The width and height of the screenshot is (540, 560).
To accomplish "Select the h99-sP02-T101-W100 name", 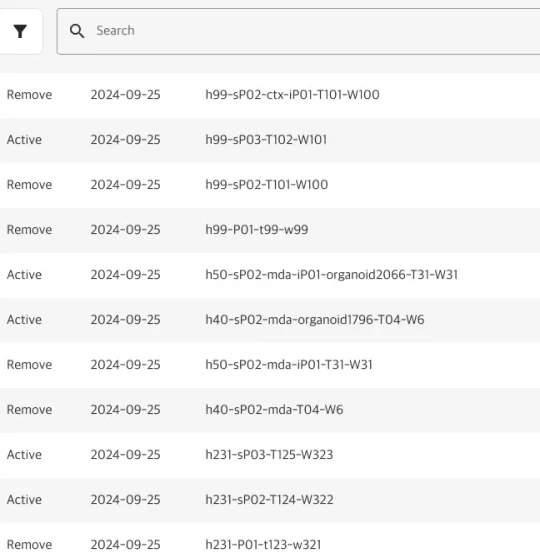I will (x=266, y=185).
